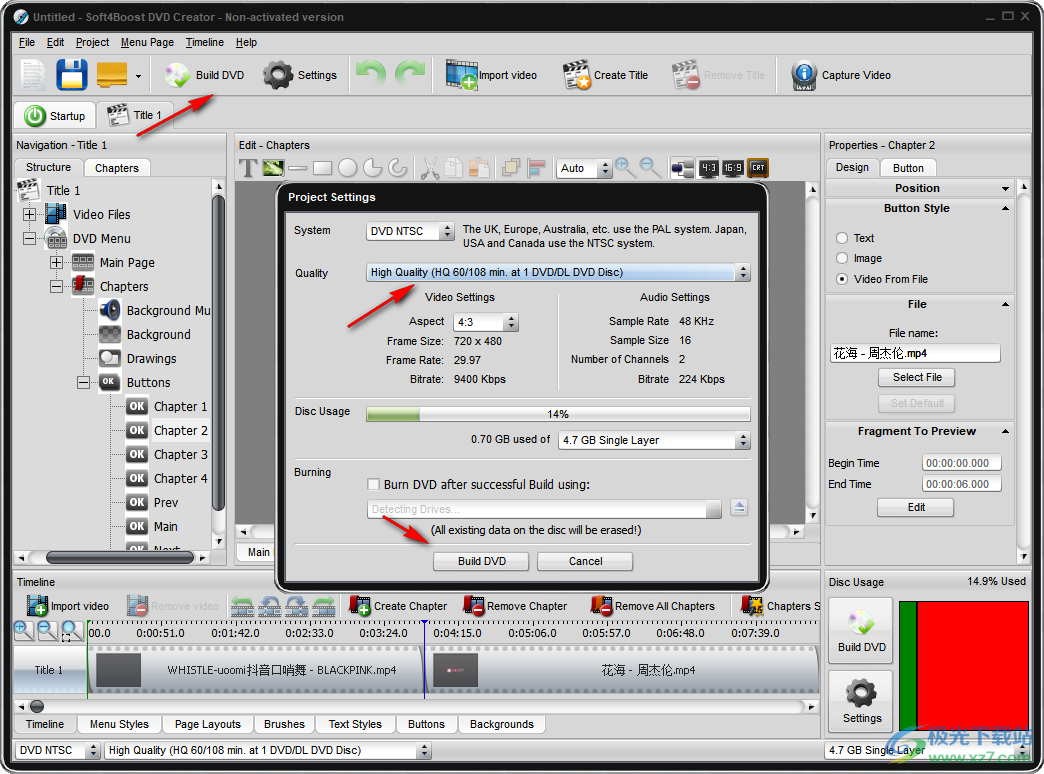Screen dimensions: 1044x774
Task: Open the System DVD NTSC dropdown
Action: (x=410, y=231)
